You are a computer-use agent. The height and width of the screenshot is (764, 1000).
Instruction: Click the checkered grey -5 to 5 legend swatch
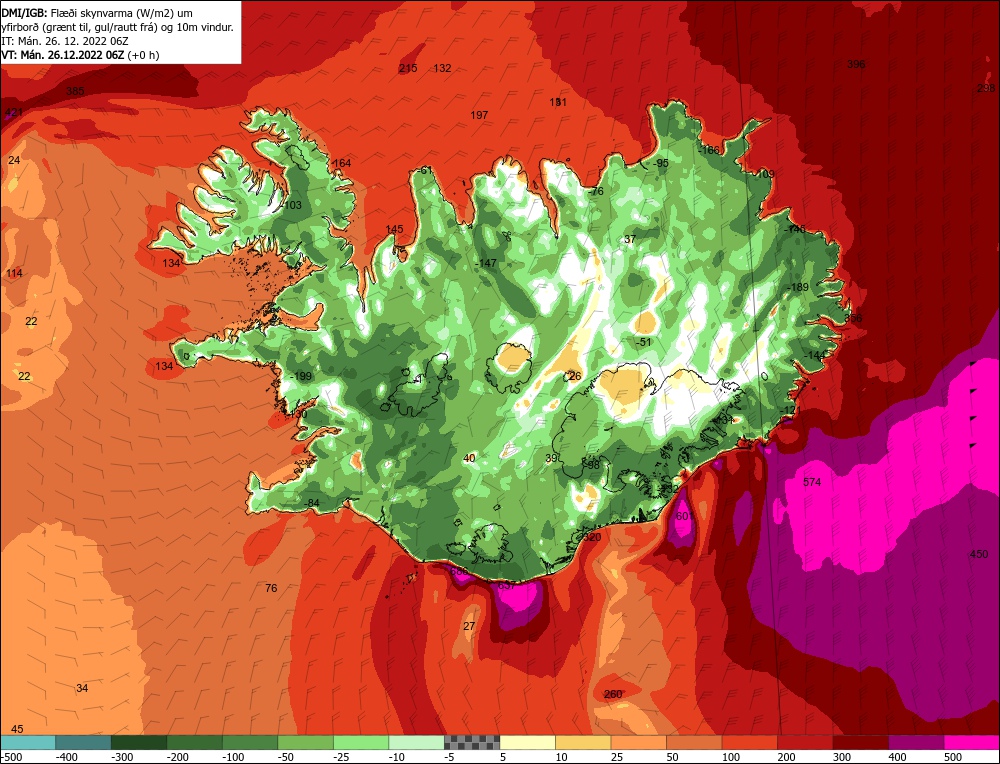pyautogui.click(x=472, y=742)
